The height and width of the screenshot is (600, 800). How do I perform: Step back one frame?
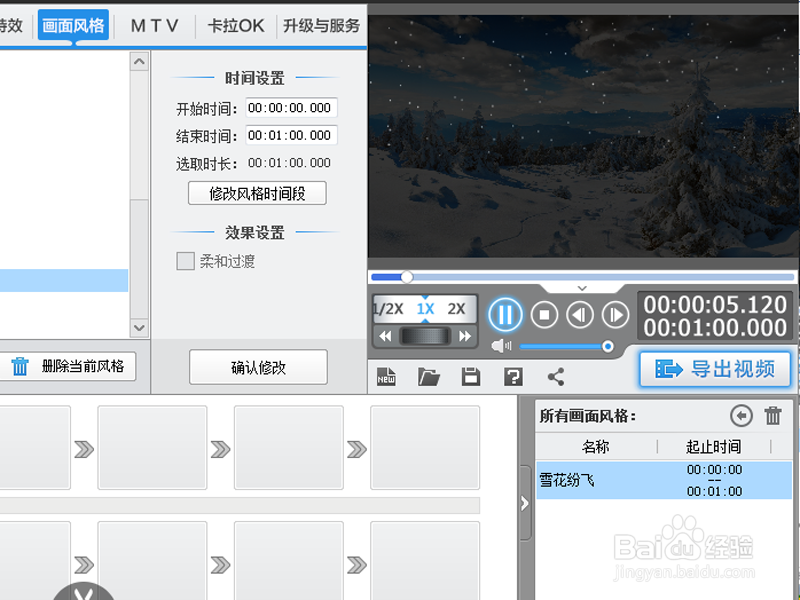580,315
